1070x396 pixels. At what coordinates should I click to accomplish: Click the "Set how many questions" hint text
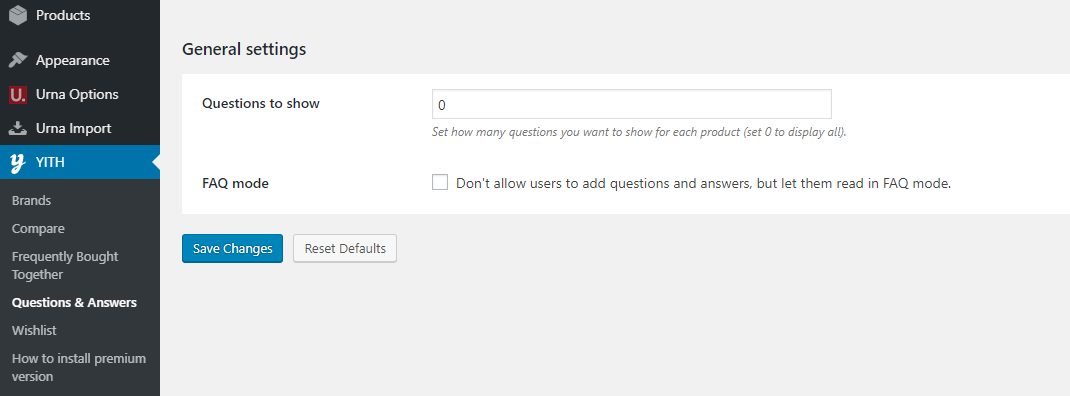639,132
